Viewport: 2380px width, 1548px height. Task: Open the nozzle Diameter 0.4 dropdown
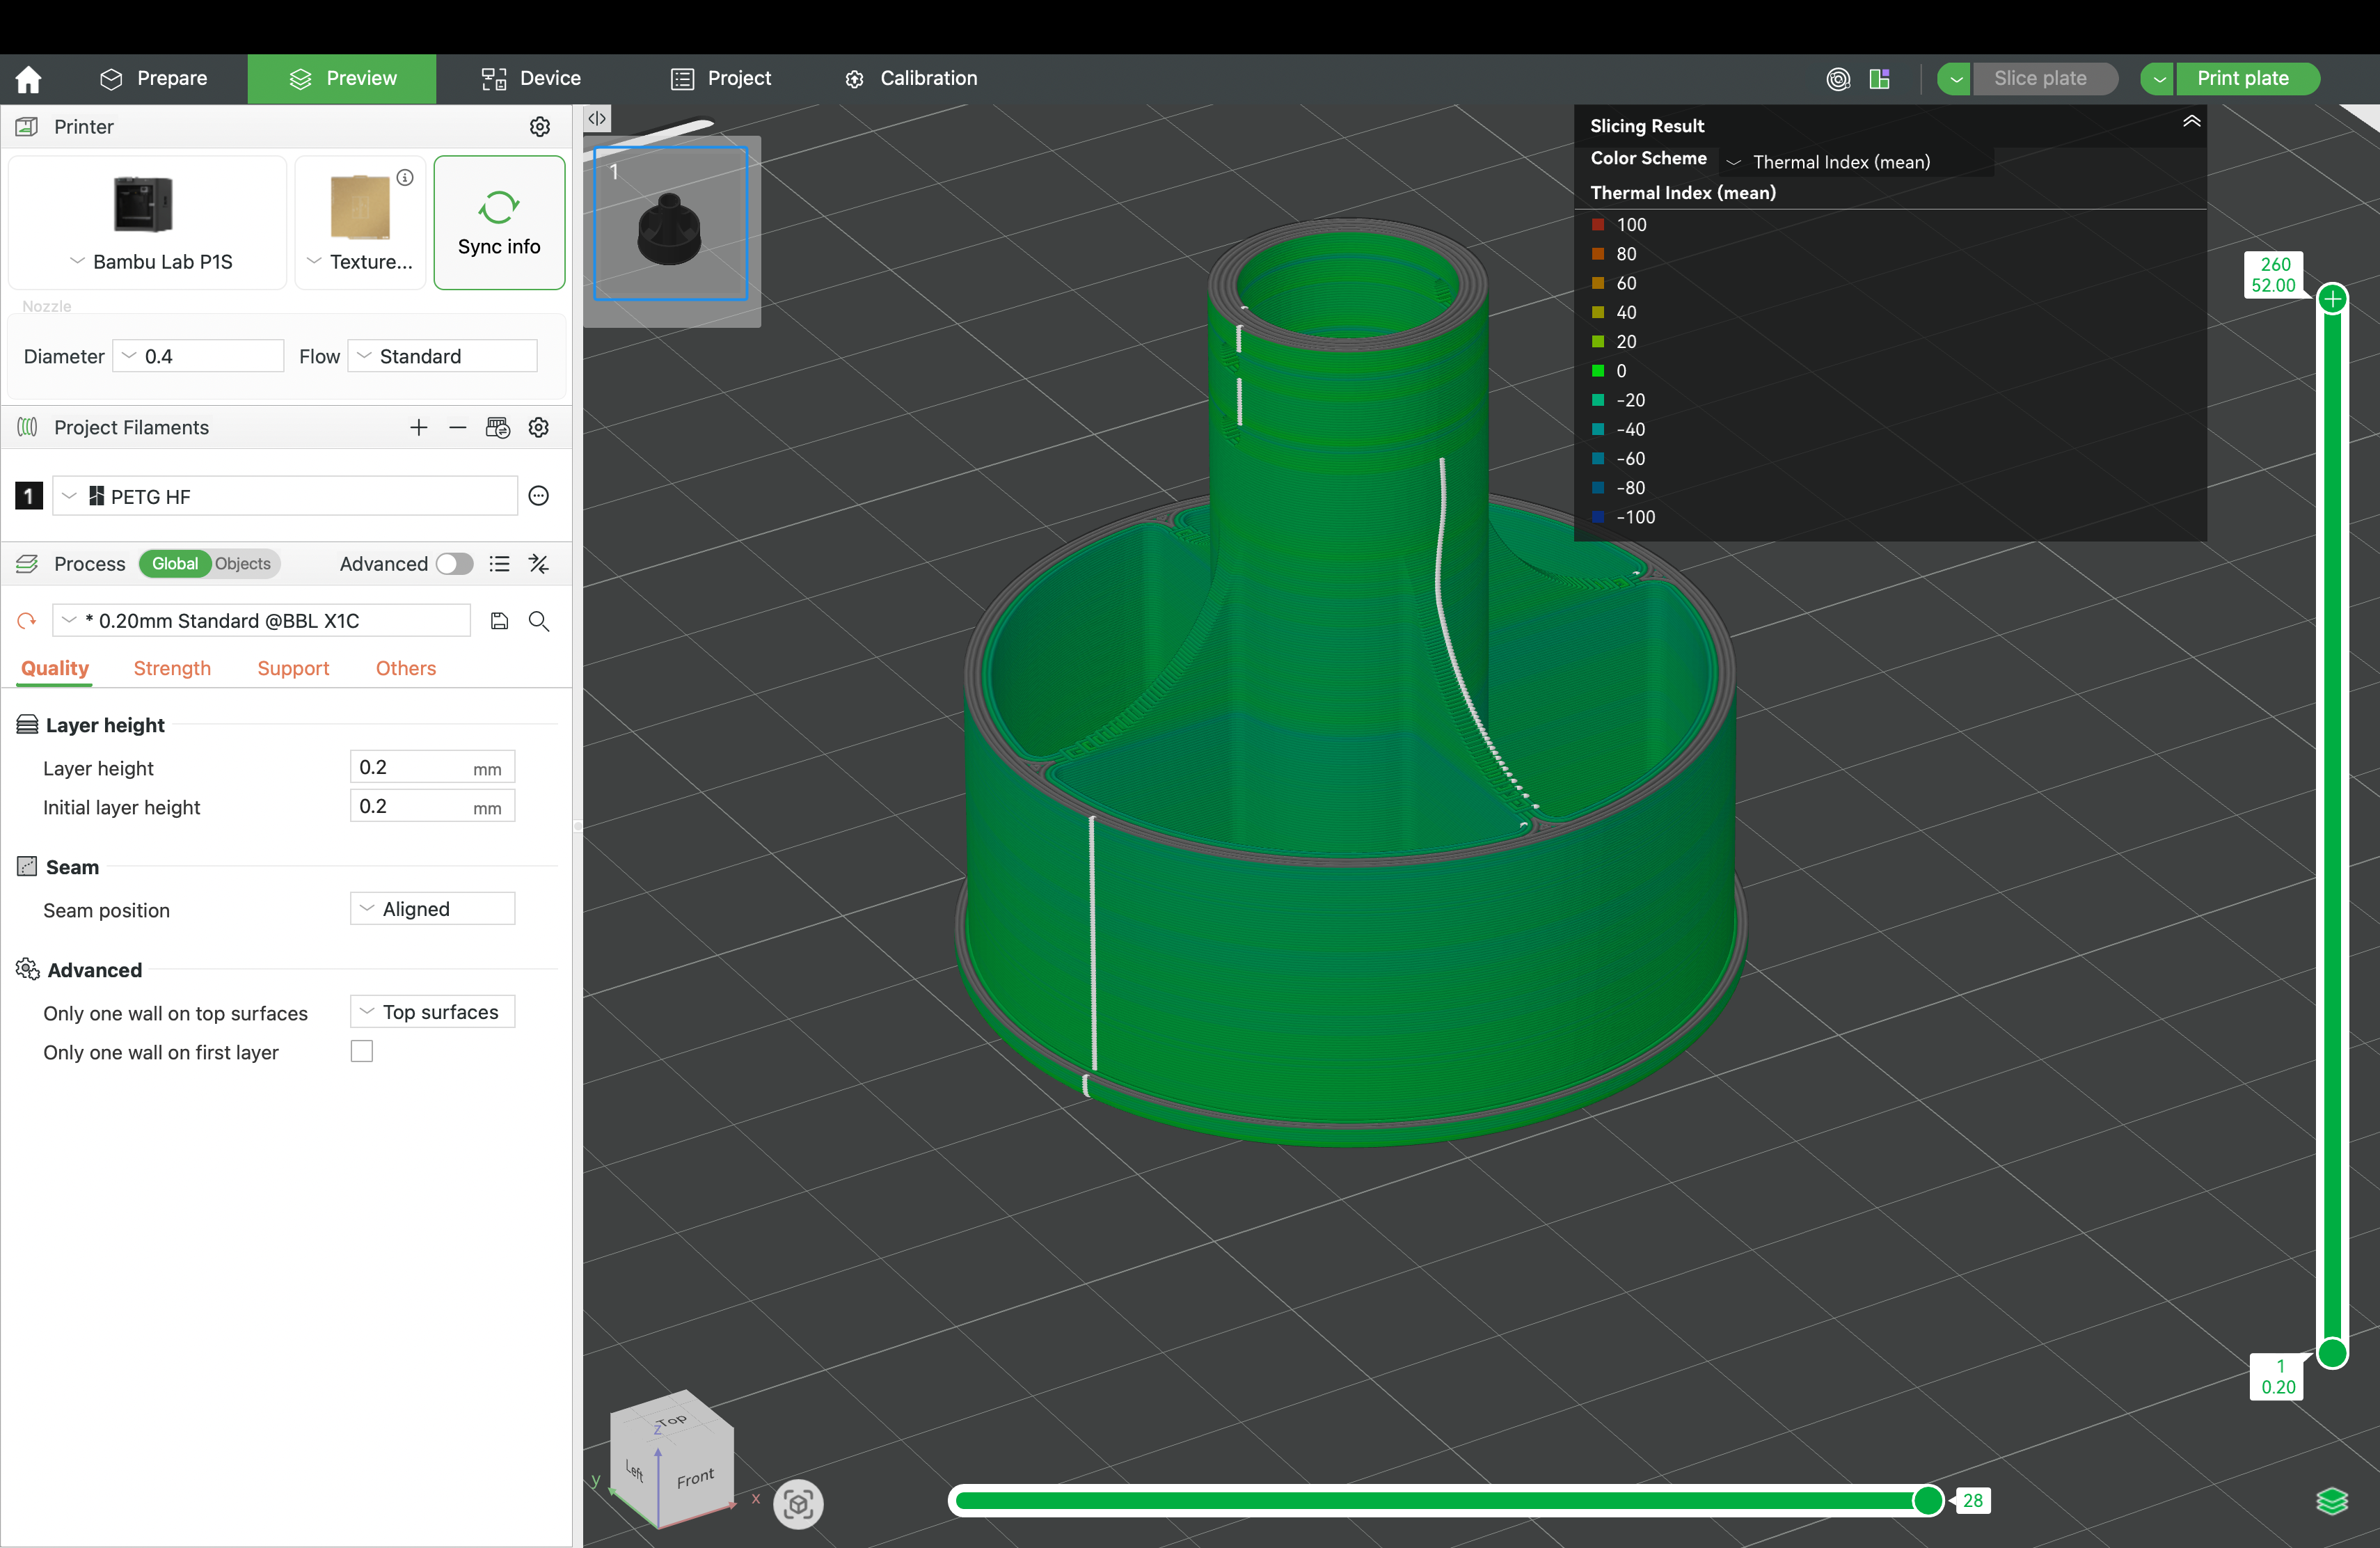click(x=197, y=355)
